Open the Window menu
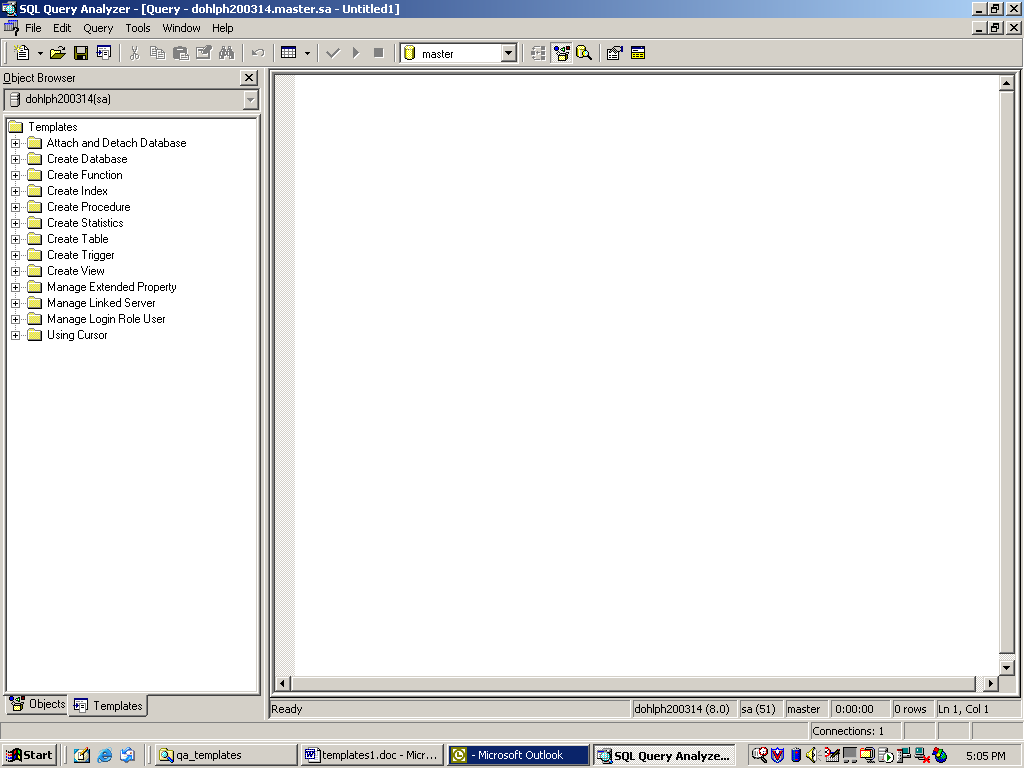 pyautogui.click(x=182, y=28)
